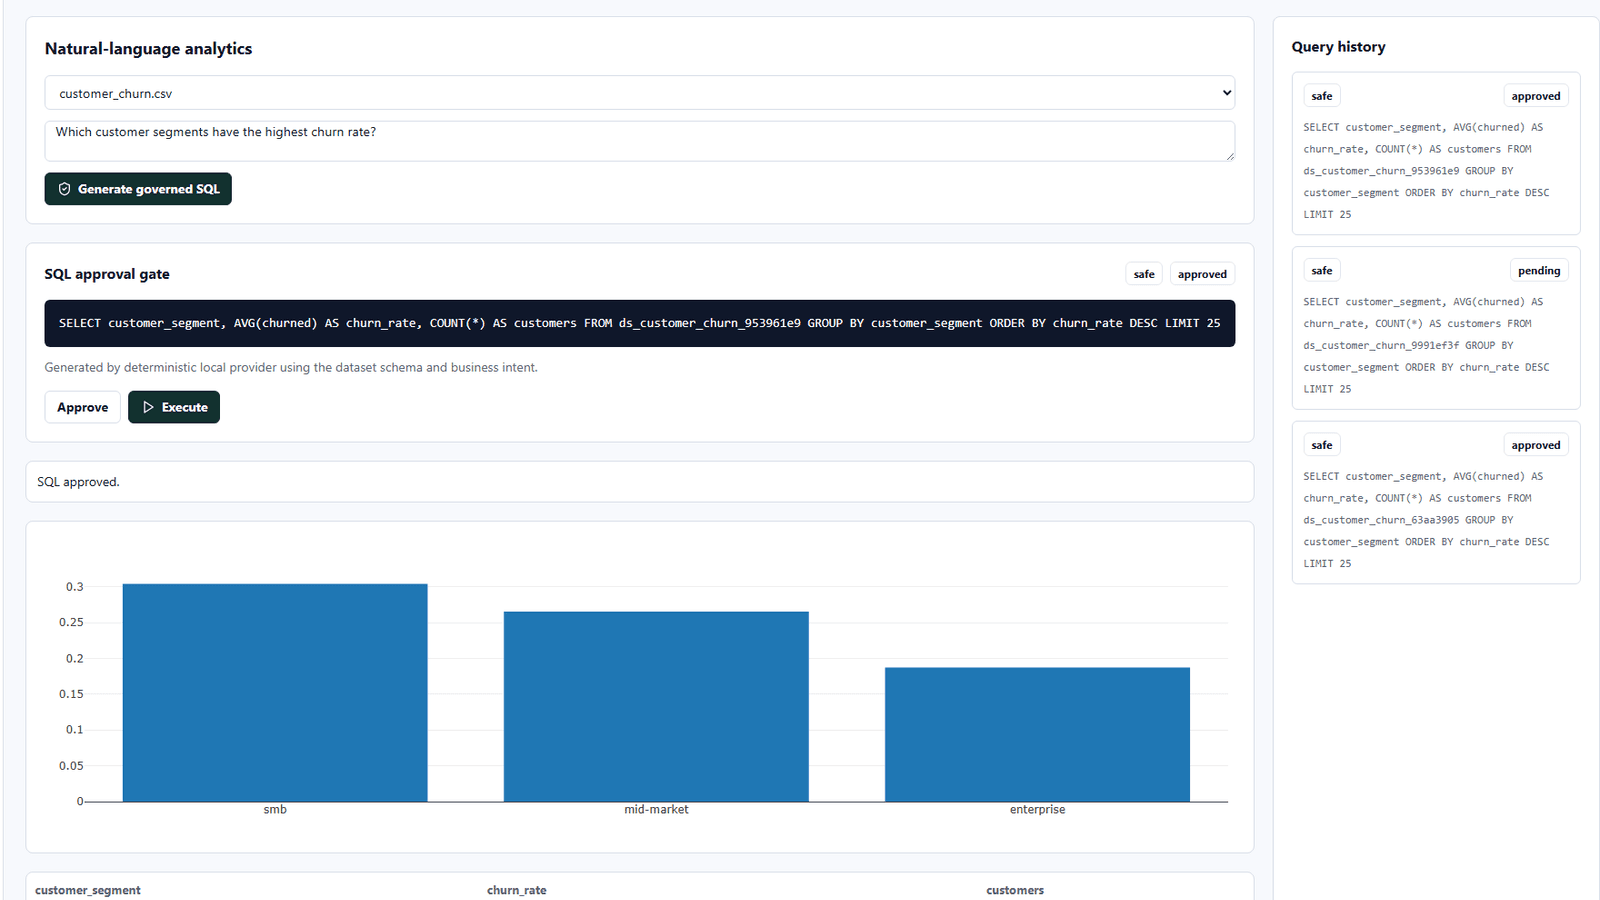Click the enterprise bar in chart
The height and width of the screenshot is (900, 1600).
click(1037, 734)
